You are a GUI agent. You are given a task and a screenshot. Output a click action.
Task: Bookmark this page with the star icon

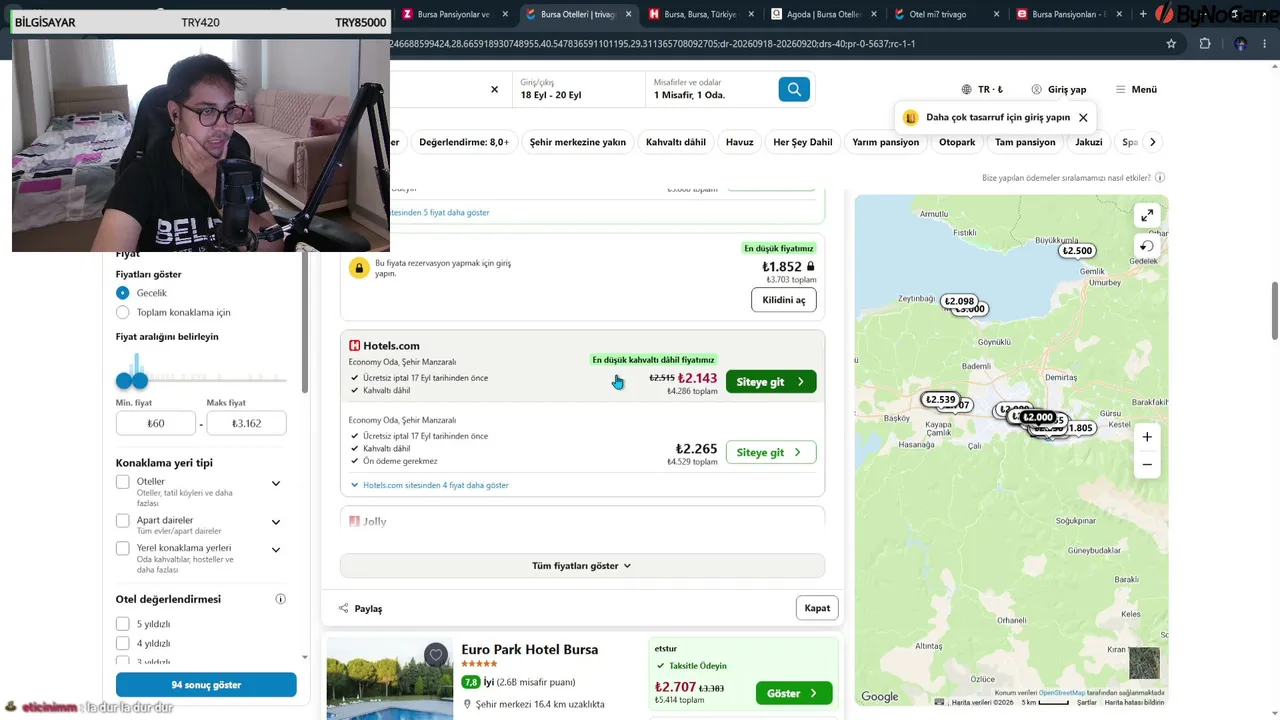[x=1171, y=44]
